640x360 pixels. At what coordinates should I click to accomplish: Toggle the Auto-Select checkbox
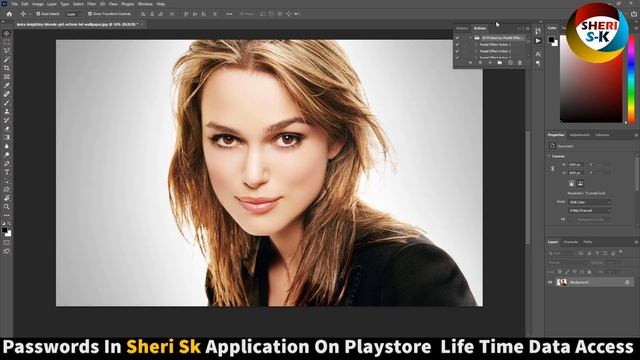[38, 14]
